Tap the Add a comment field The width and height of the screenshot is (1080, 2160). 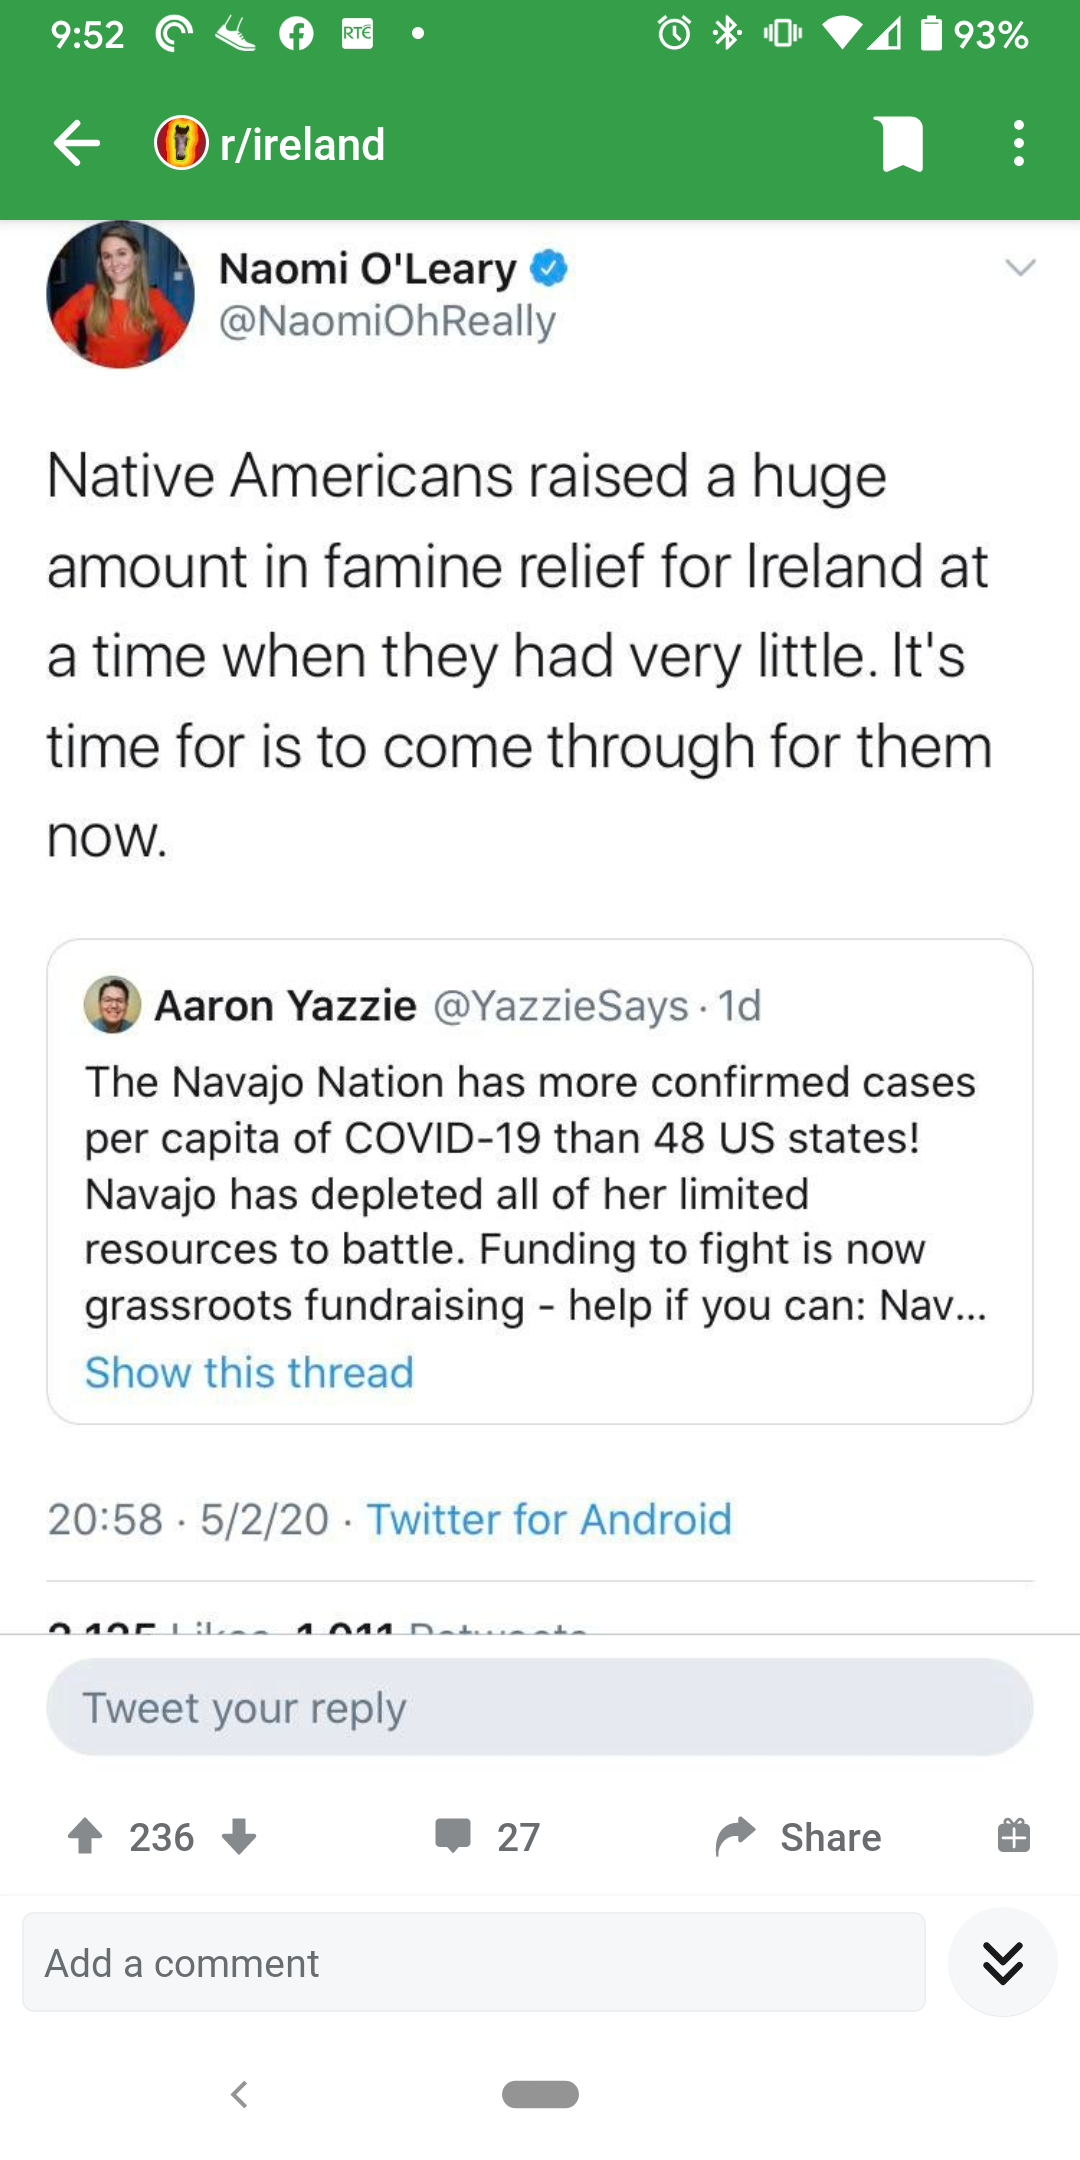click(x=473, y=1962)
